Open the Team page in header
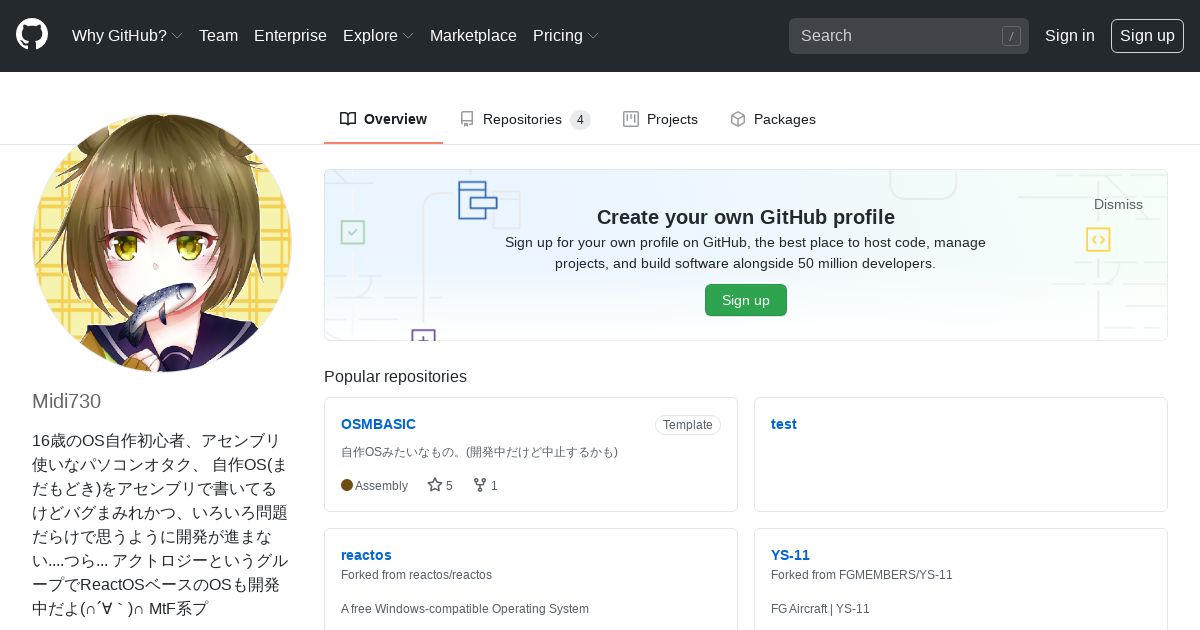Viewport: 1200px width, 630px height. pos(218,35)
